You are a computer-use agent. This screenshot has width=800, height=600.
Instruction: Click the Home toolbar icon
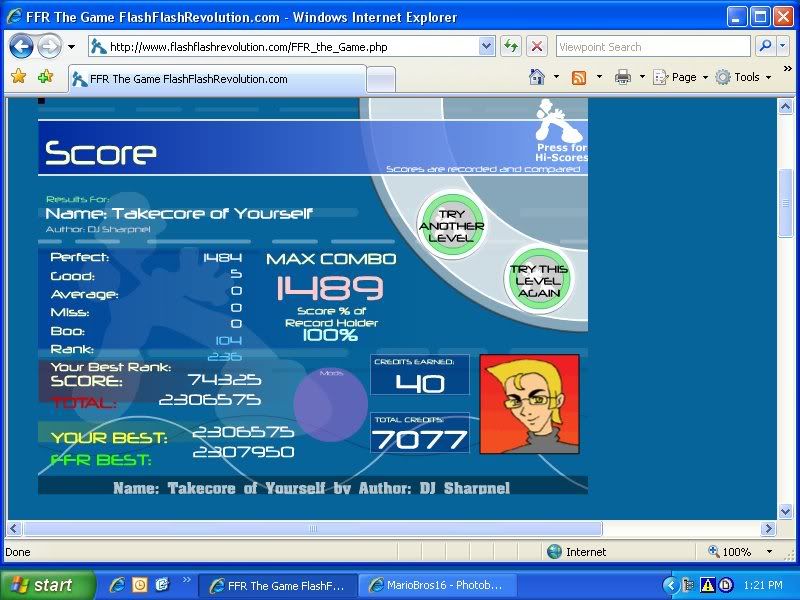pos(537,77)
